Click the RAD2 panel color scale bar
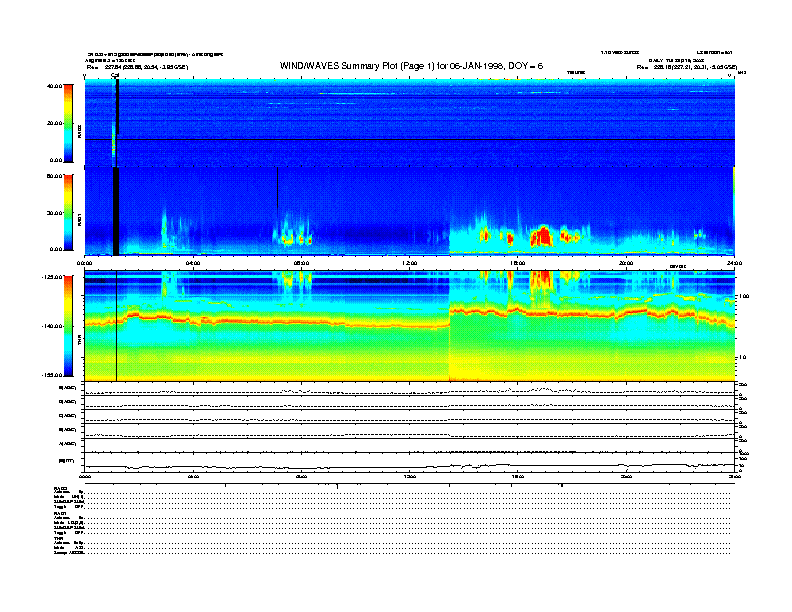This screenshot has width=792, height=612. click(x=68, y=123)
